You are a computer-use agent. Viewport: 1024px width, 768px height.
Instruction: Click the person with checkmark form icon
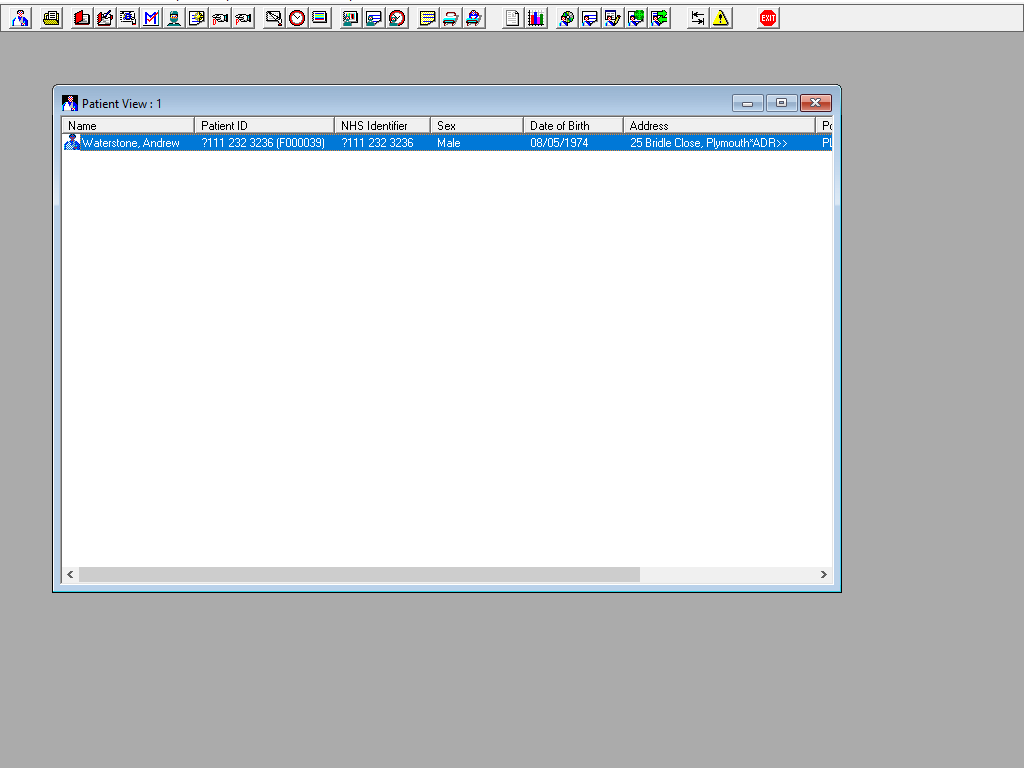point(613,18)
